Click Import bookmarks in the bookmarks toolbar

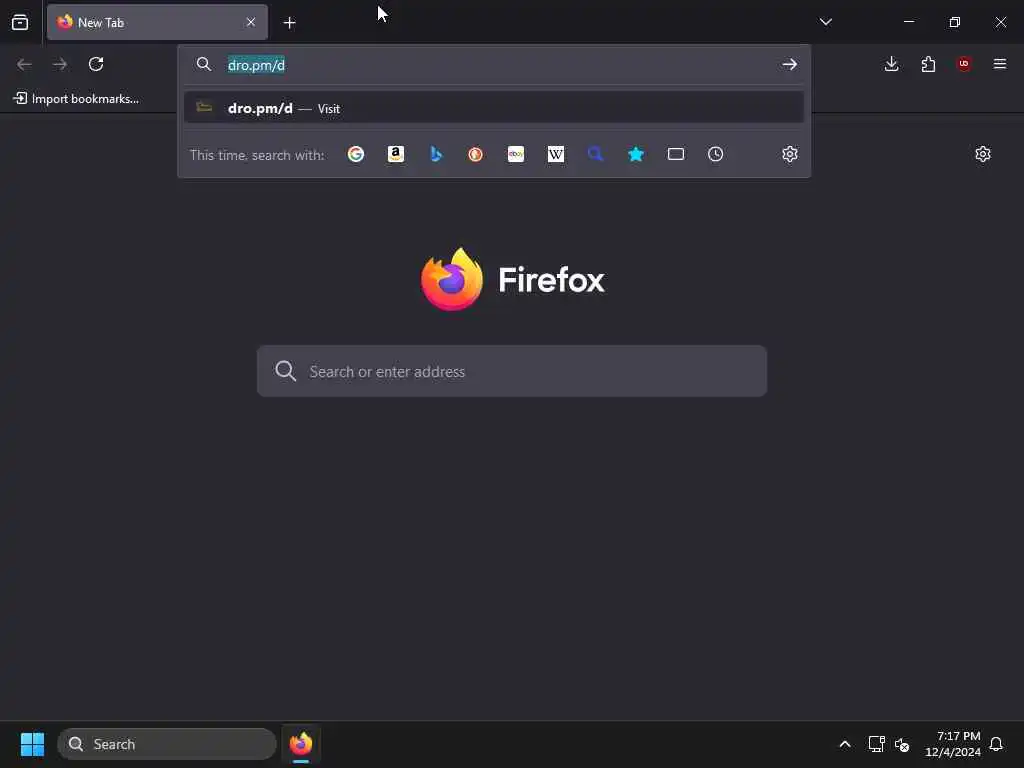76,99
